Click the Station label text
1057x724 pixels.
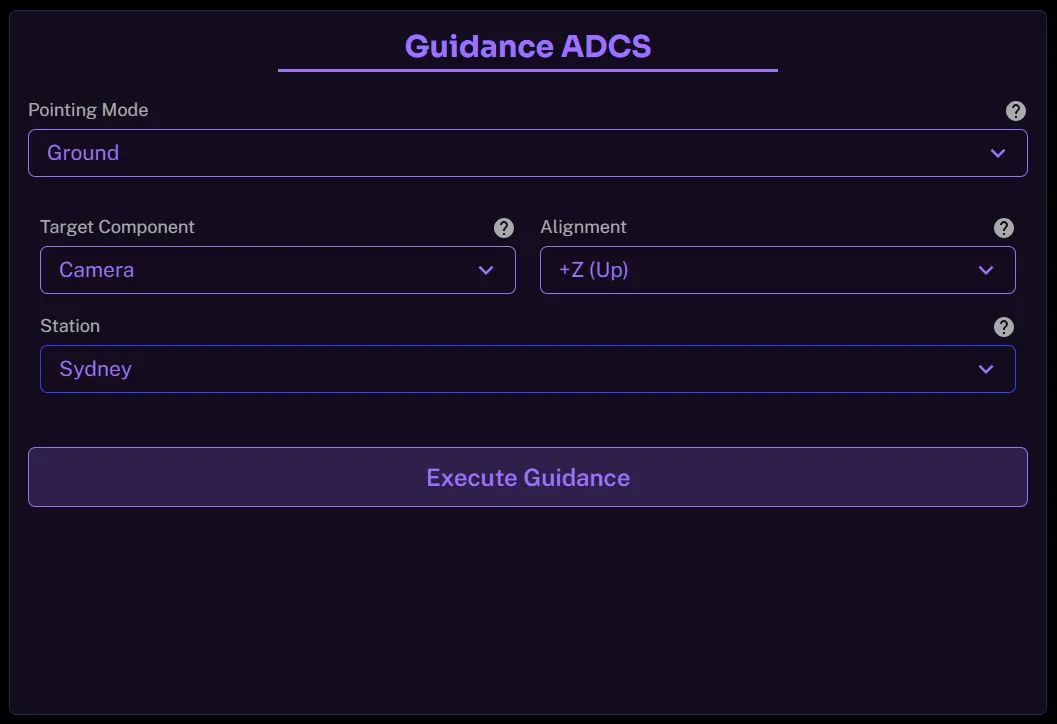(x=70, y=326)
